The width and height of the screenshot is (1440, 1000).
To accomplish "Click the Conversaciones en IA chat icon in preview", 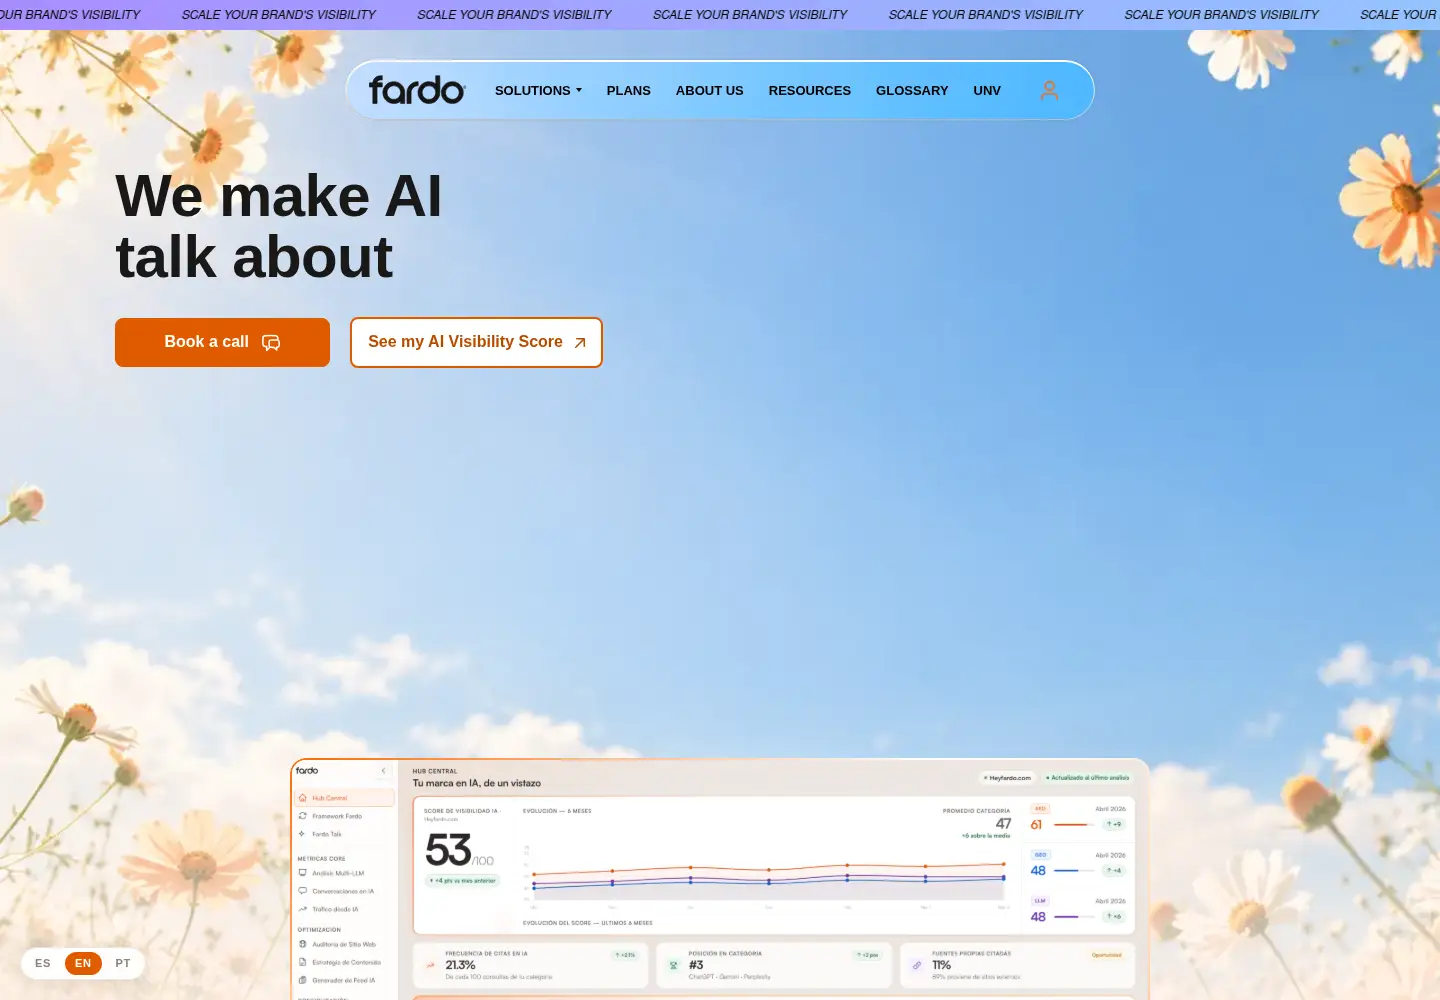I will coord(303,891).
